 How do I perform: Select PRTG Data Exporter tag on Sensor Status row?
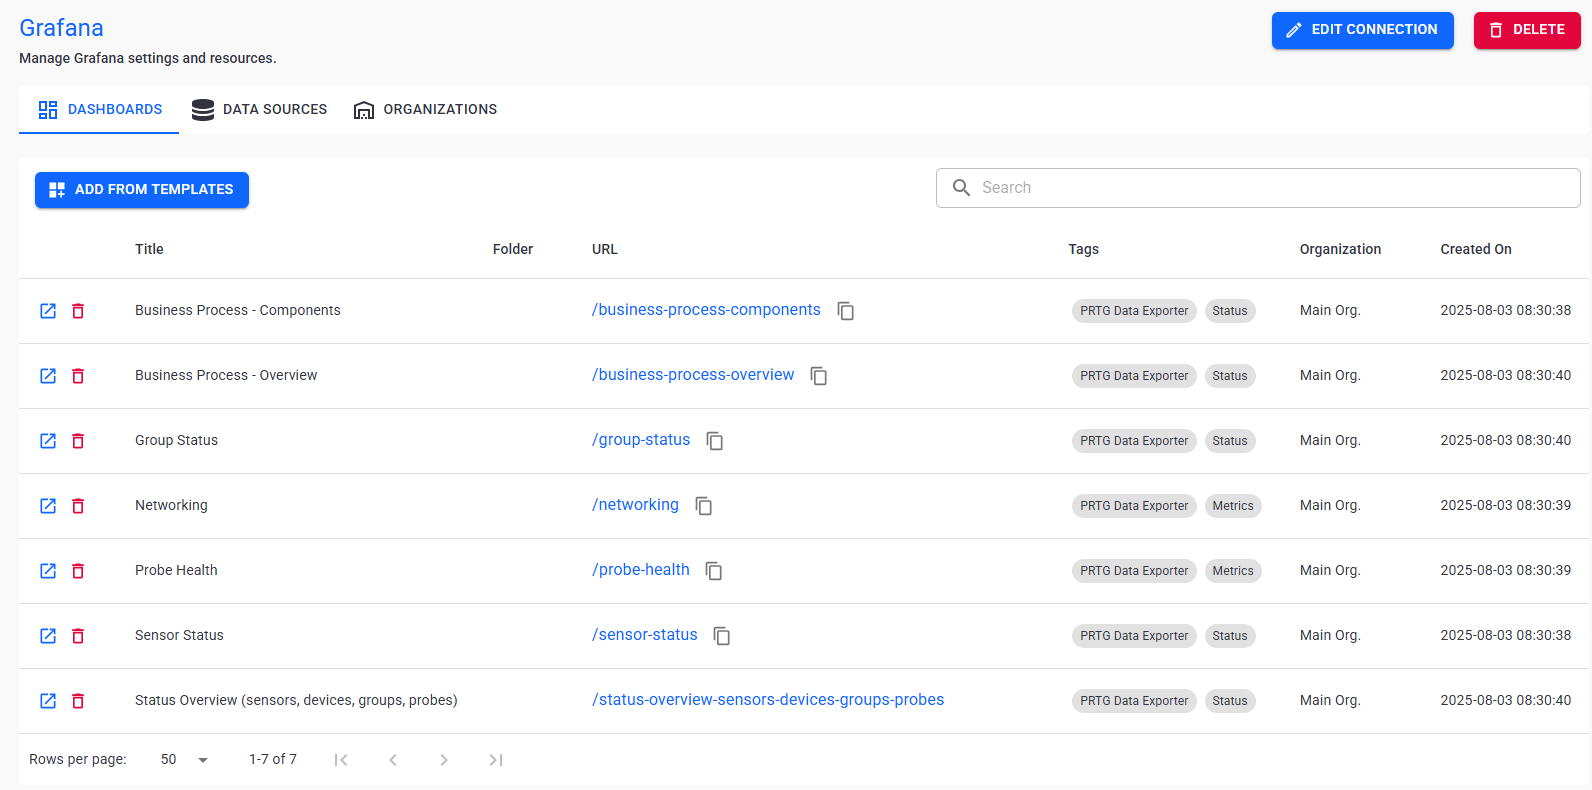coord(1134,636)
